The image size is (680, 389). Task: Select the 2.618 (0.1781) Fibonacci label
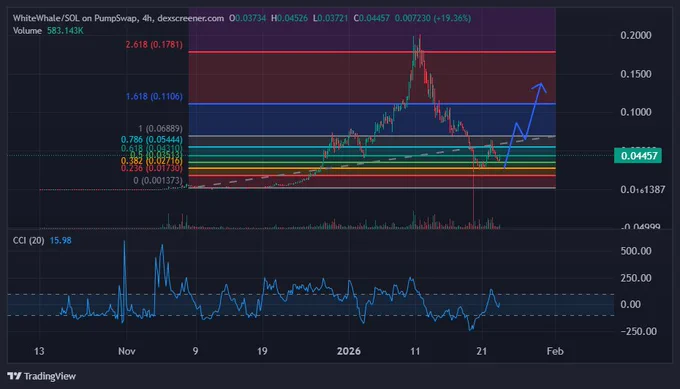(x=154, y=44)
